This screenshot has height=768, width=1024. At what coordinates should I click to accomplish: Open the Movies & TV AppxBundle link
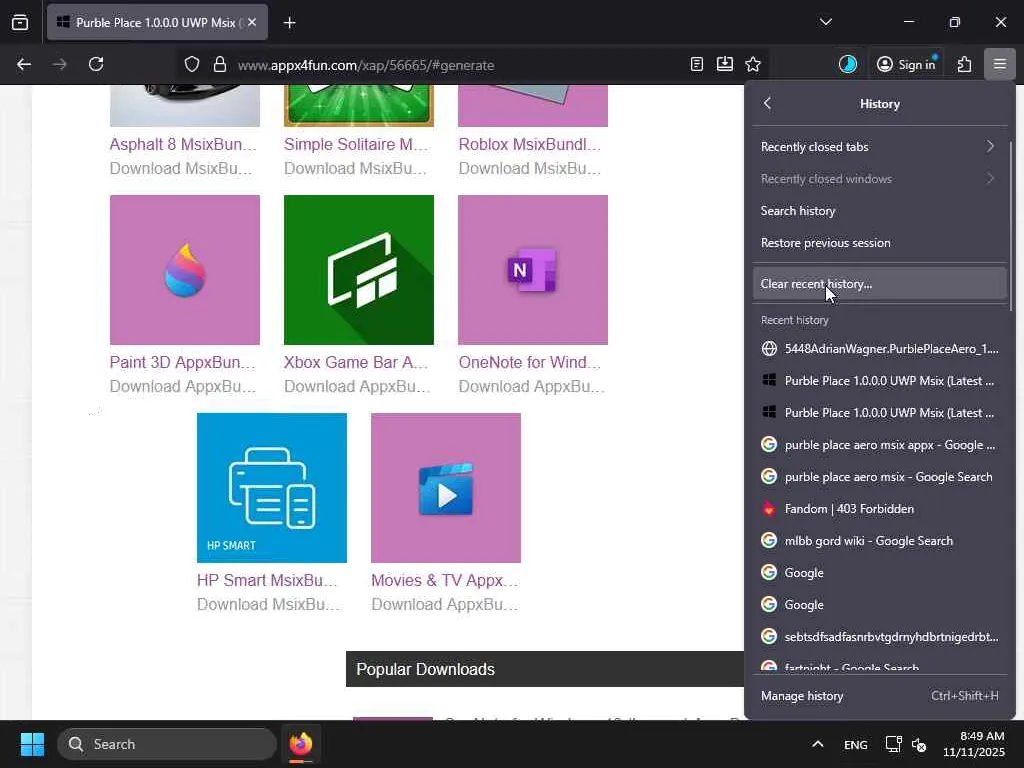[445, 581]
